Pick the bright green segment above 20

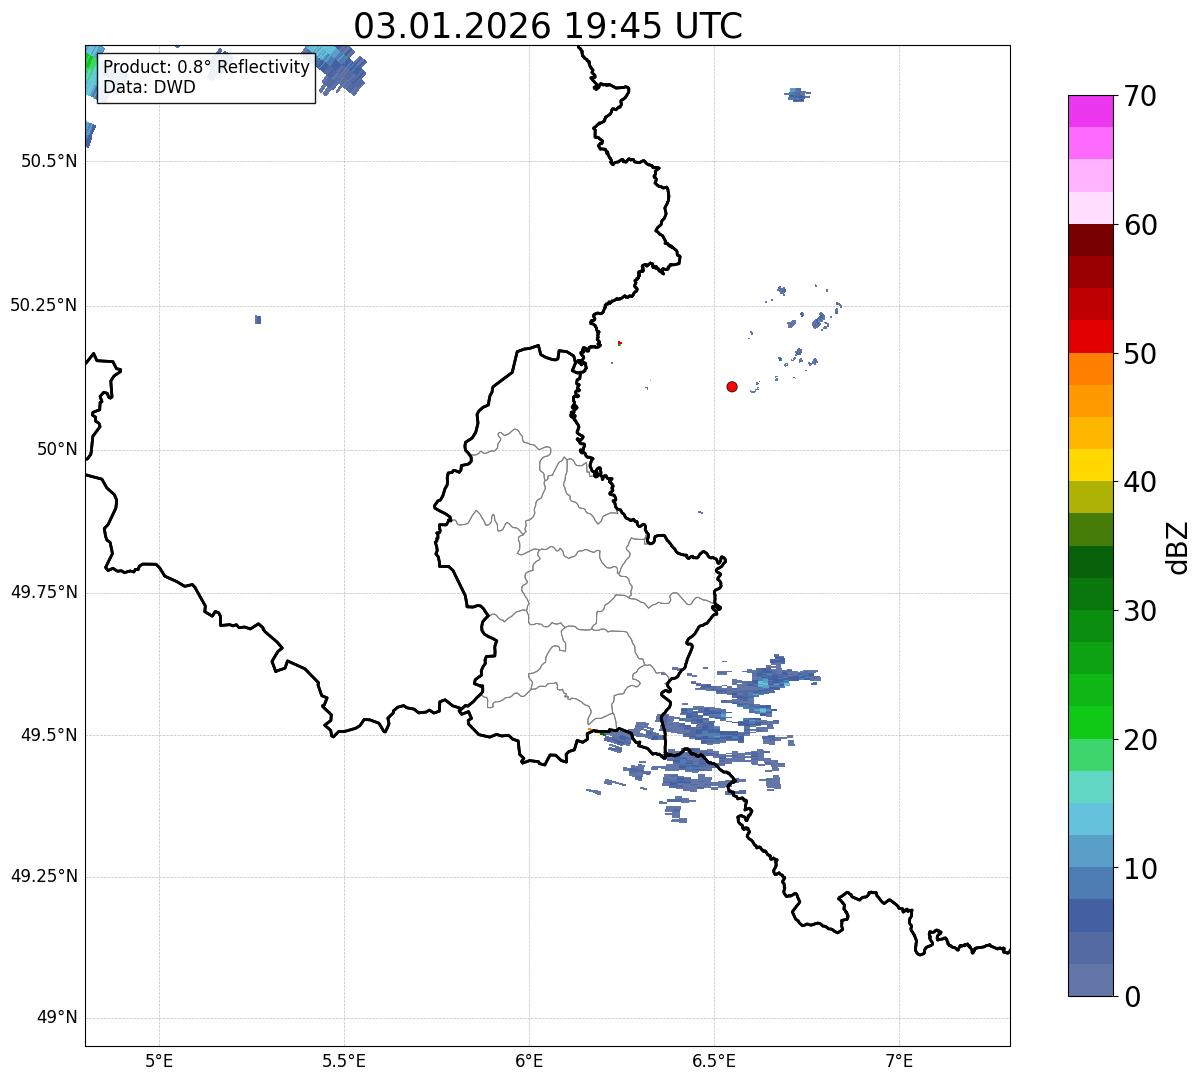(x=1091, y=722)
